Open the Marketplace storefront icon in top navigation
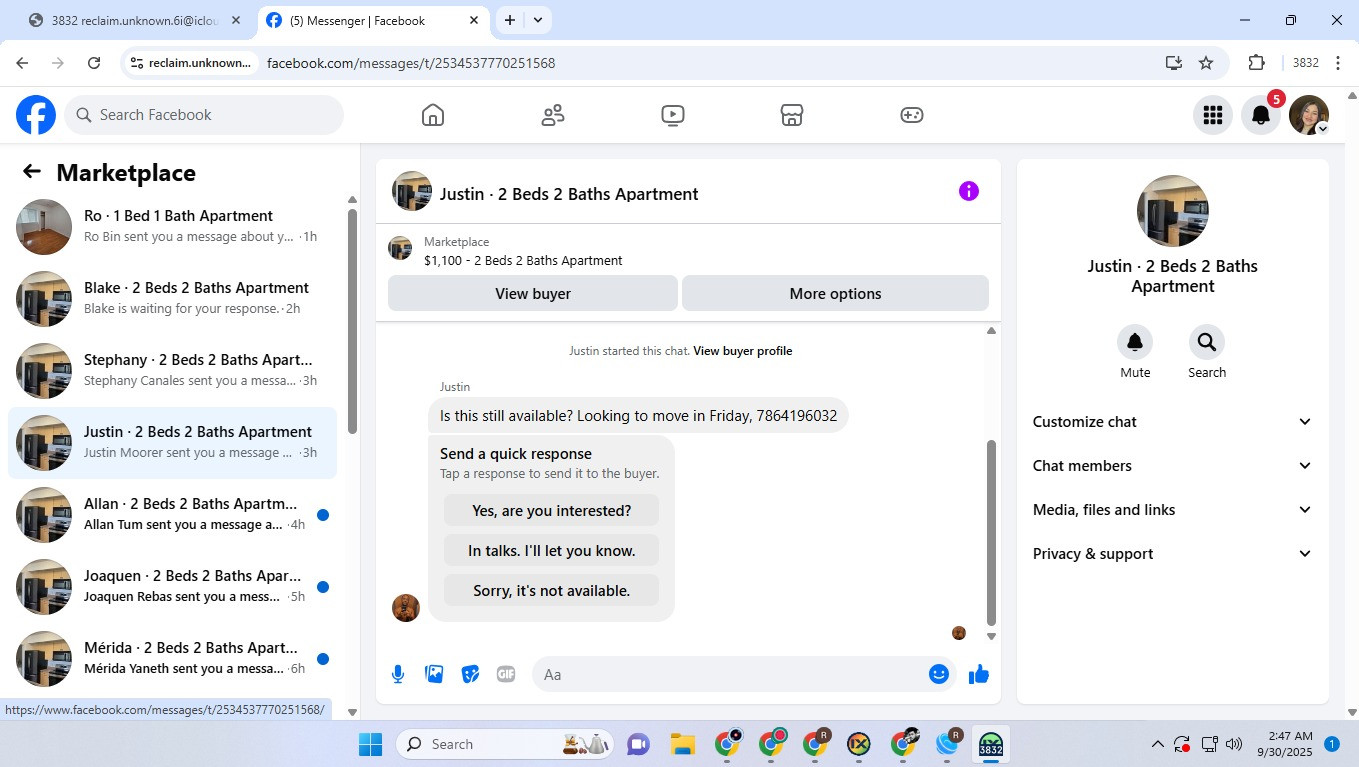This screenshot has height=767, width=1359. tap(792, 115)
